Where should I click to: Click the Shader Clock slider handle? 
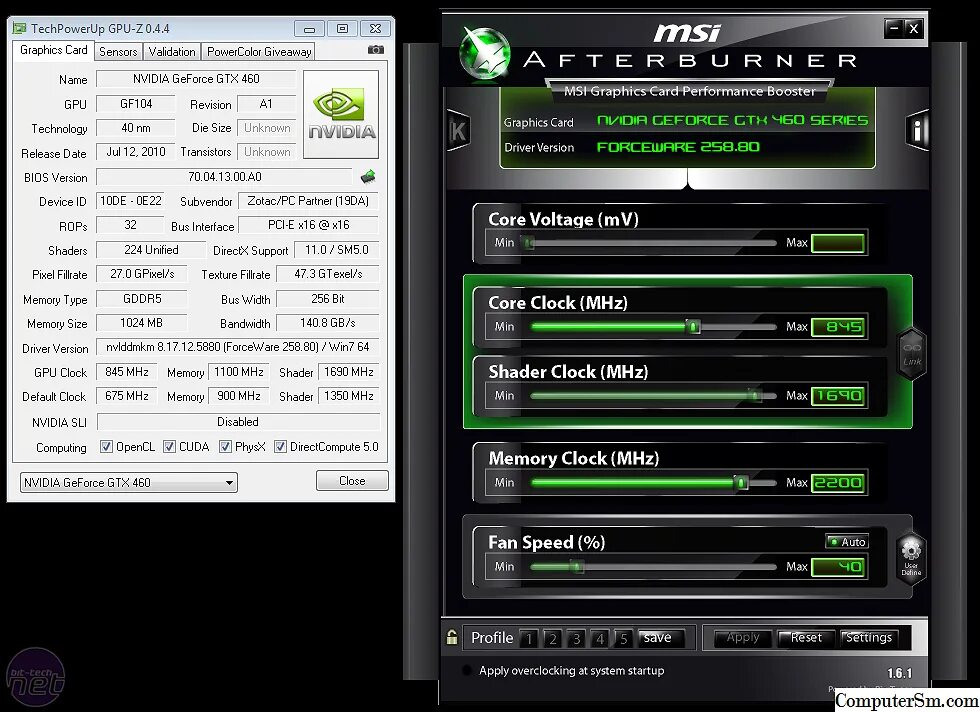tap(755, 395)
